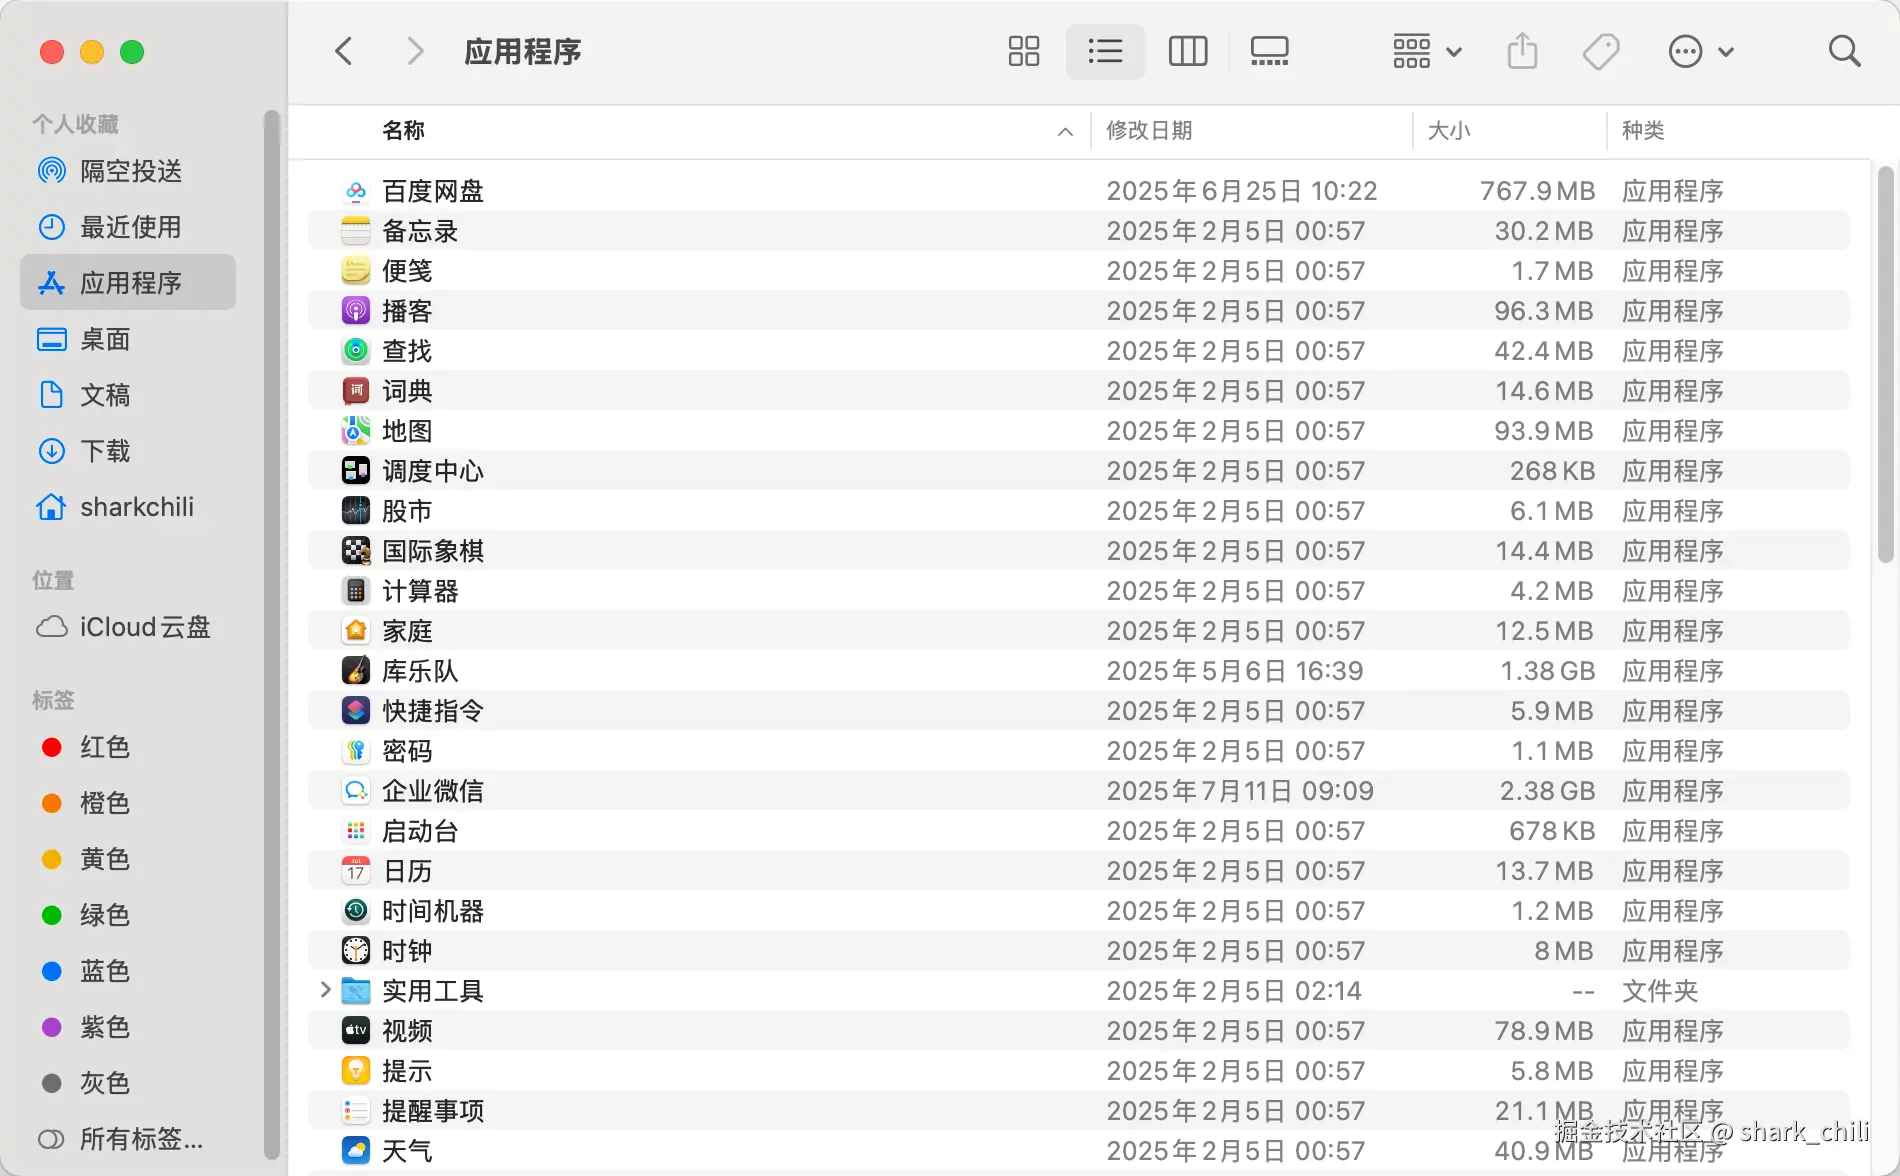
Task: Open the sharkchili home folder
Action: pyautogui.click(x=128, y=507)
